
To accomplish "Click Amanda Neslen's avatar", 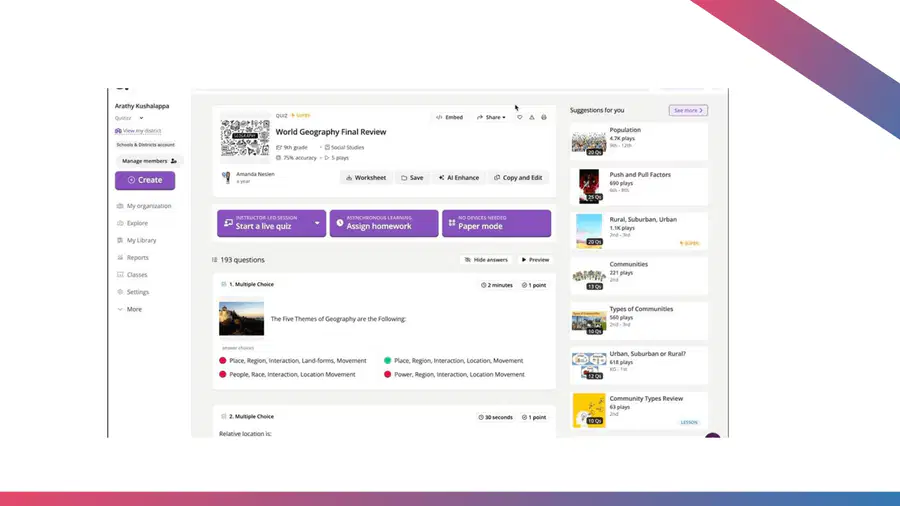I will [x=227, y=177].
